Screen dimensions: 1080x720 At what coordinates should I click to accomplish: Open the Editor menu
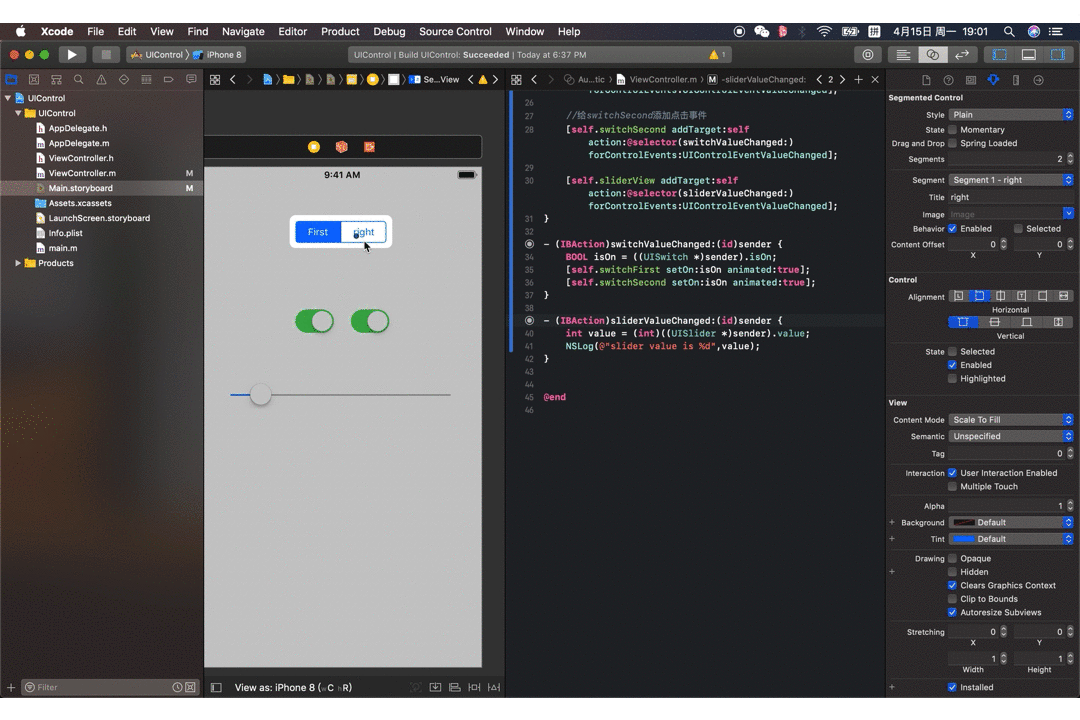[293, 32]
